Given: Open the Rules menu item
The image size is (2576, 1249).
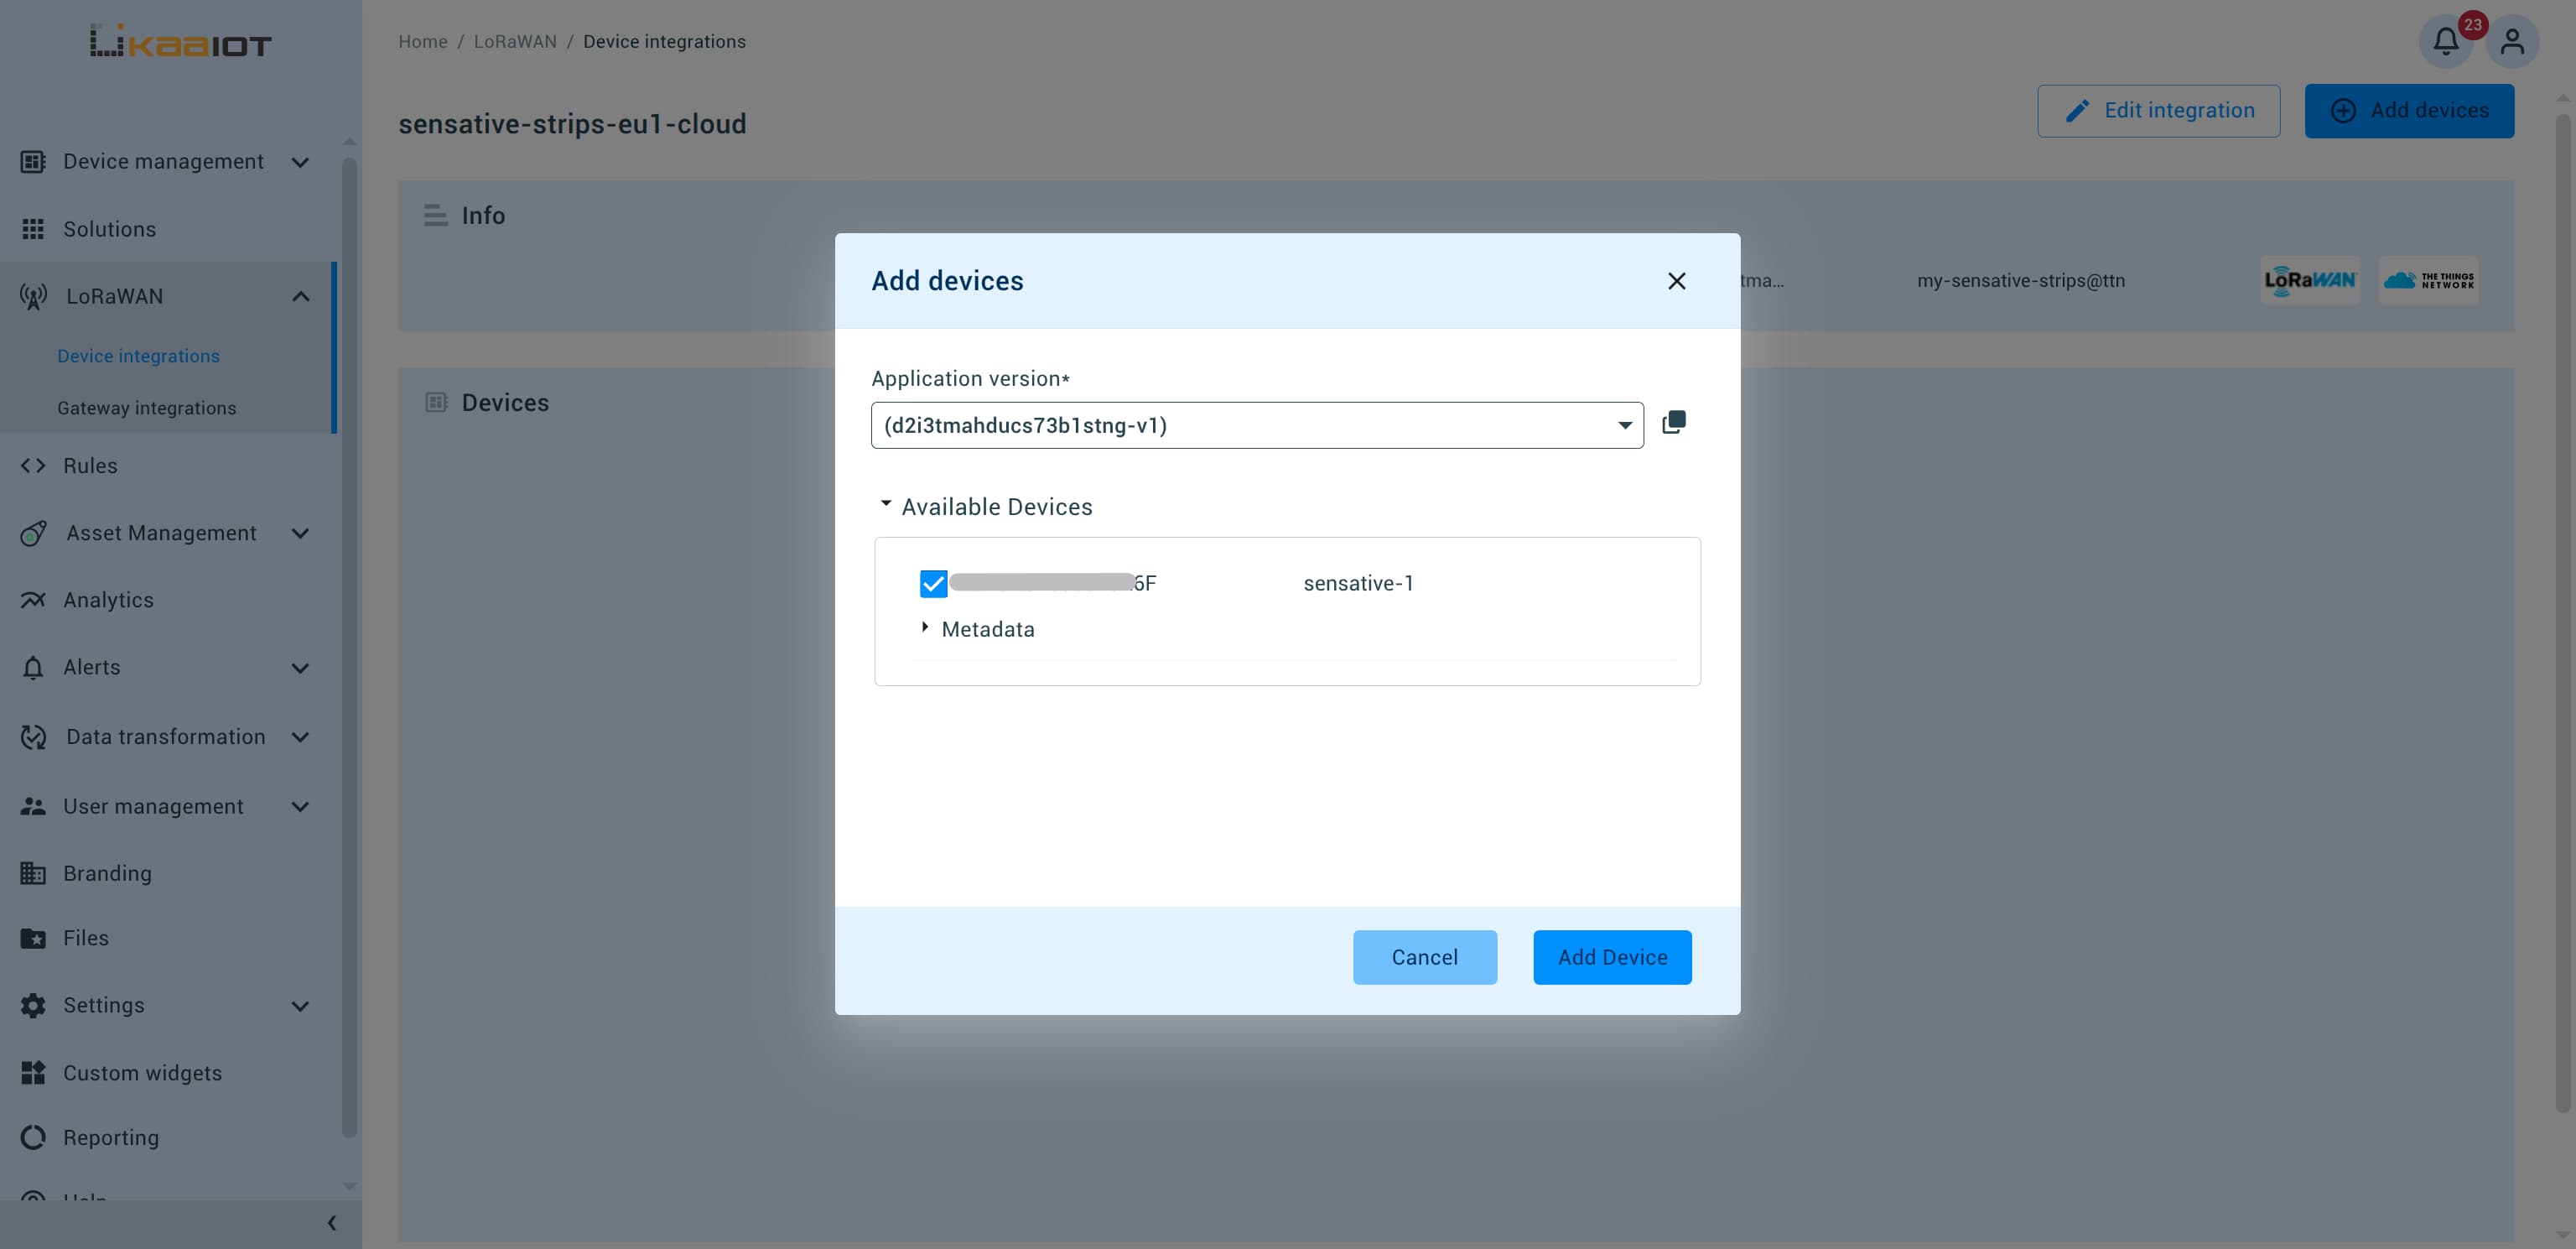Looking at the screenshot, I should [90, 466].
